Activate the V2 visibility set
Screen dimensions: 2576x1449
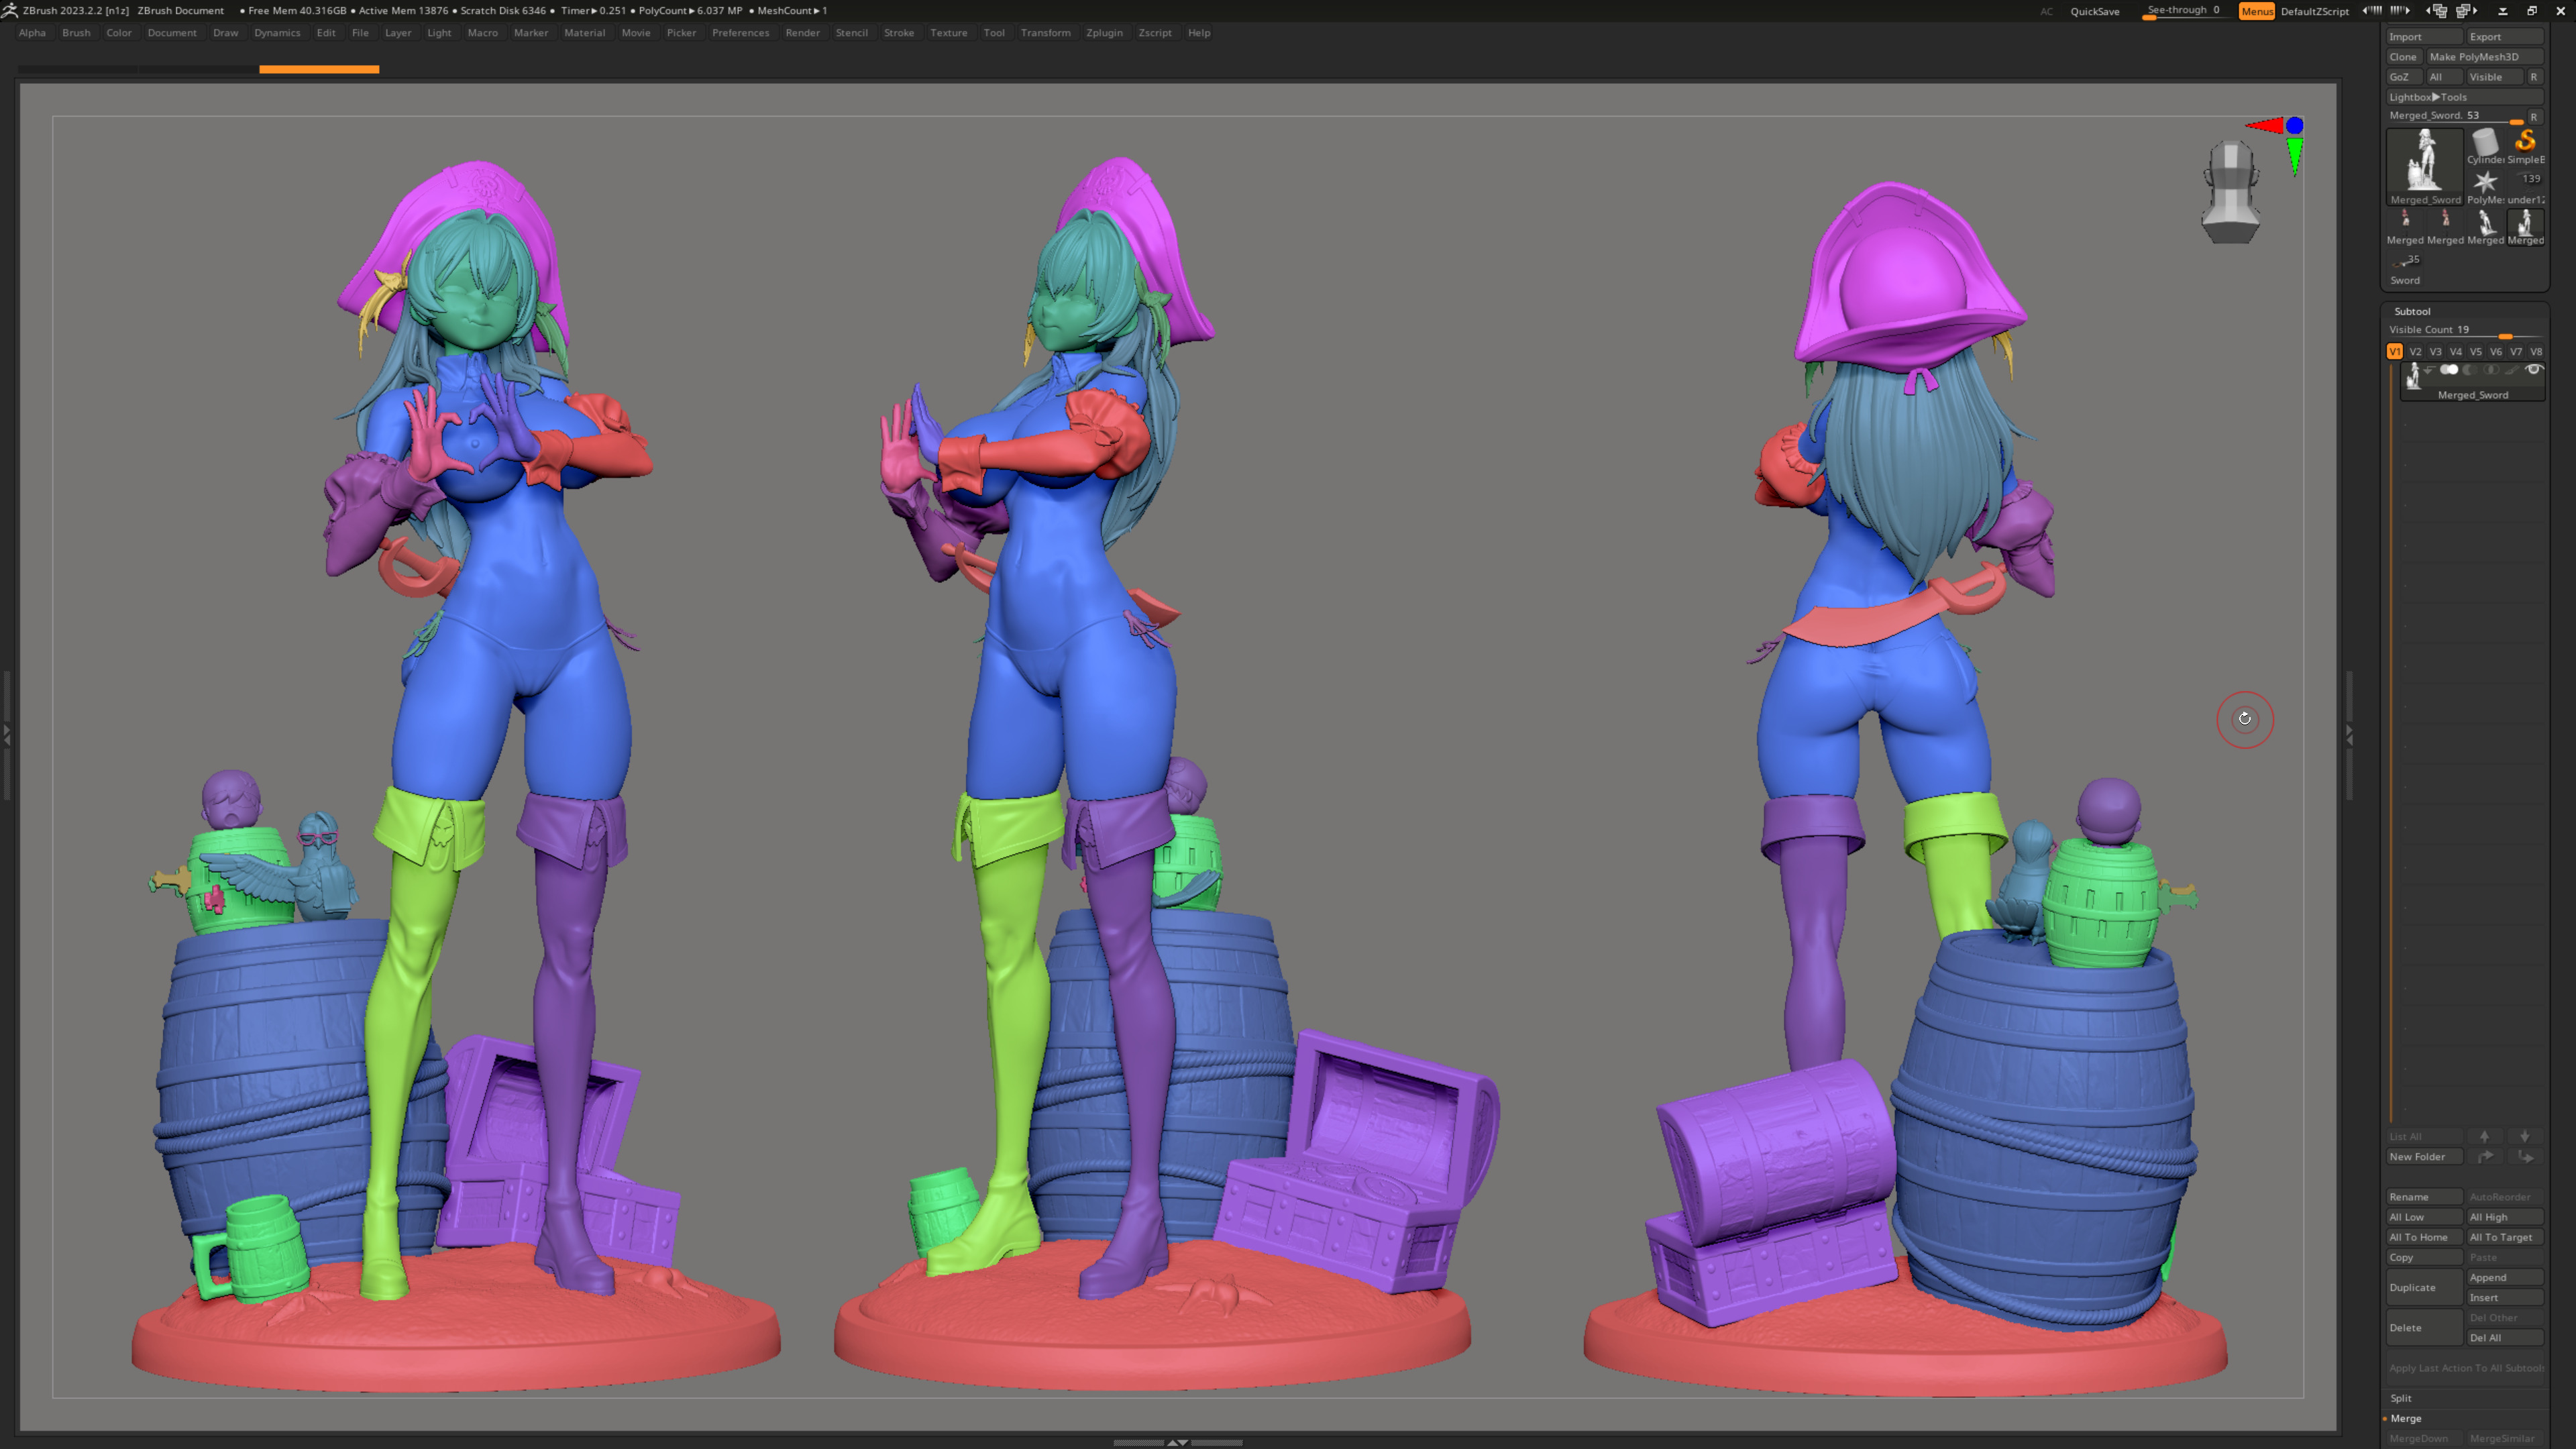tap(2415, 352)
